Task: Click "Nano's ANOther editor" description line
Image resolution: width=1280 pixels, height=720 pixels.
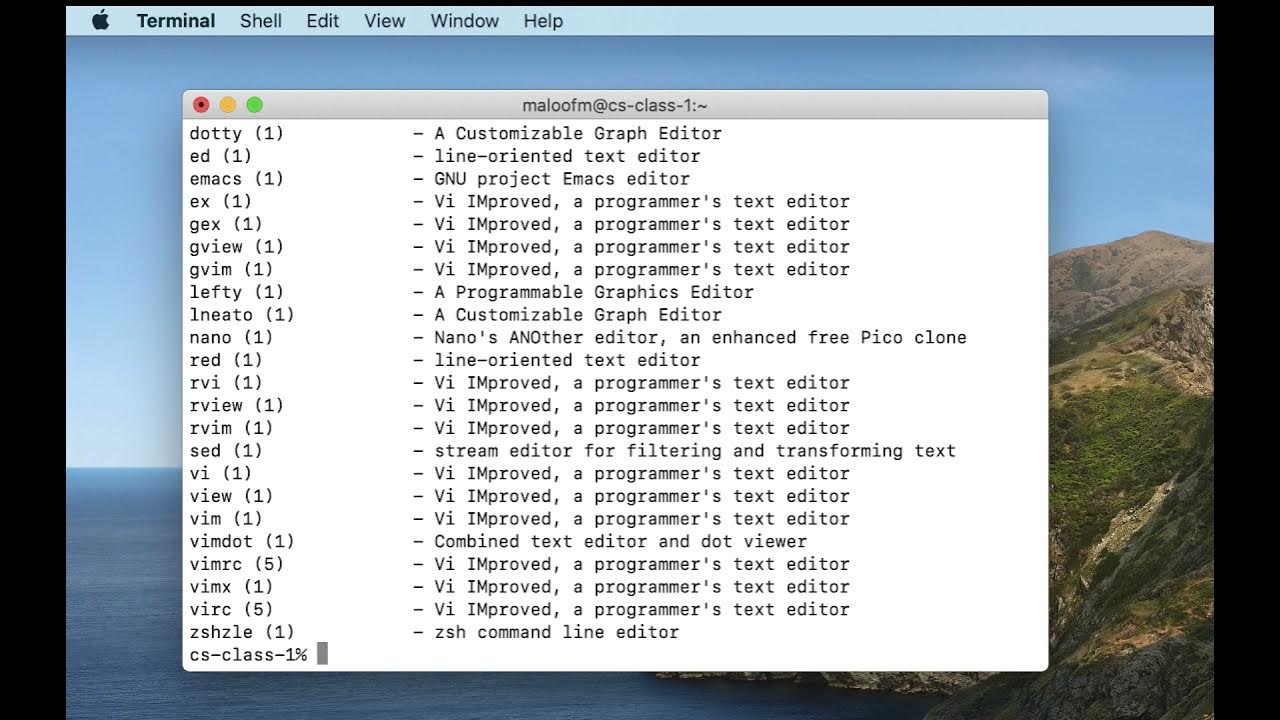Action: point(700,337)
